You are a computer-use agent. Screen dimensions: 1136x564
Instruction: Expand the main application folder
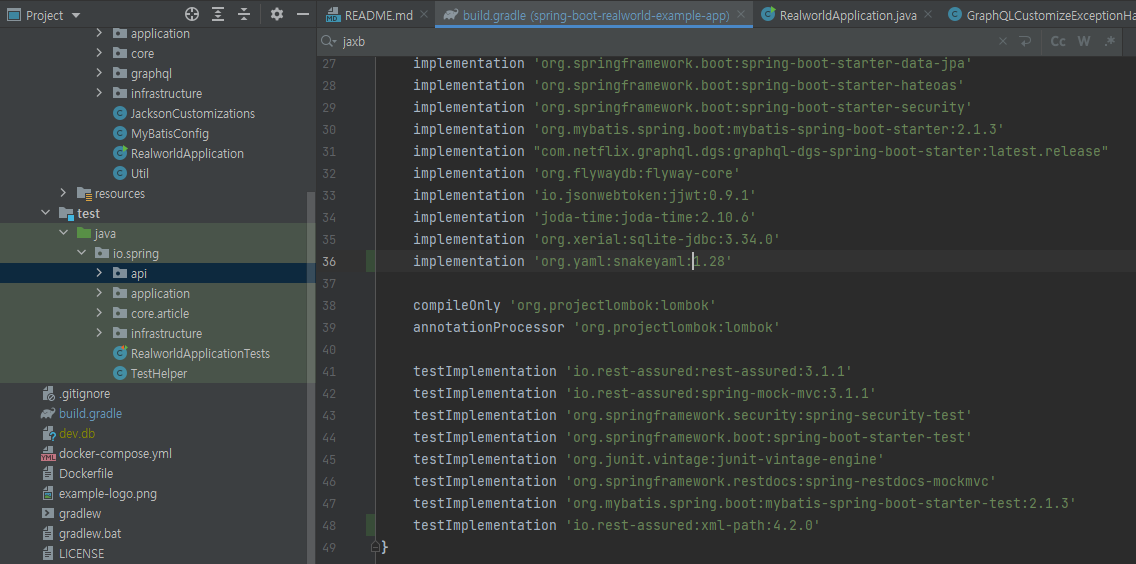(x=99, y=33)
